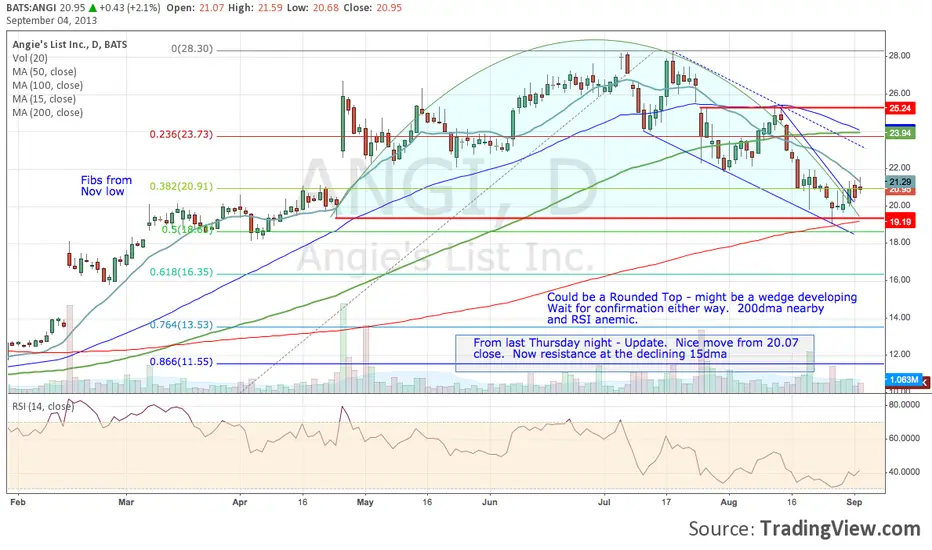Click the Low: 20.68 value in header

(x=313, y=8)
